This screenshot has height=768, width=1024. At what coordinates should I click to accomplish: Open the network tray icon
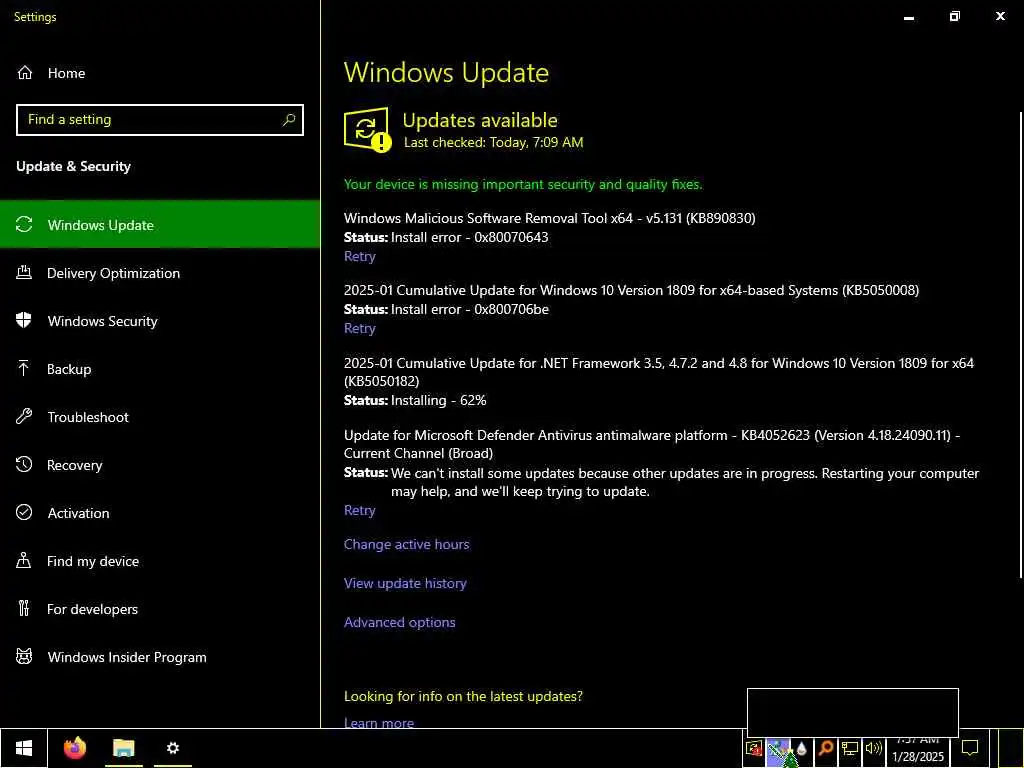tap(850, 748)
